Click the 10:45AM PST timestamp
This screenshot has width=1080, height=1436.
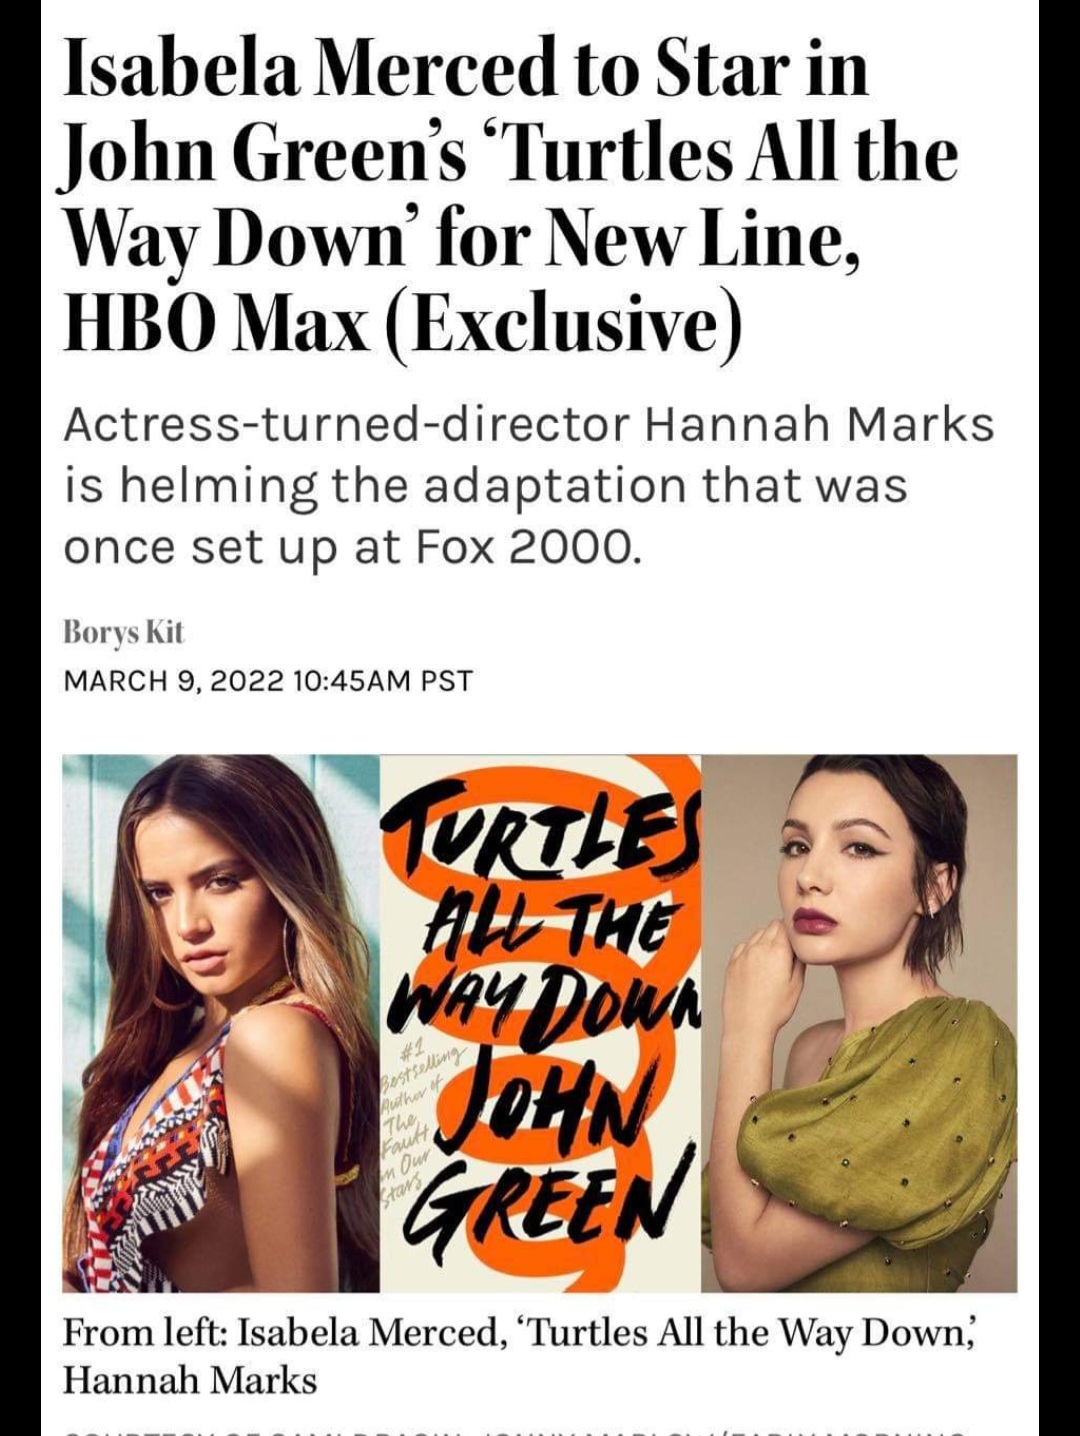(x=384, y=681)
